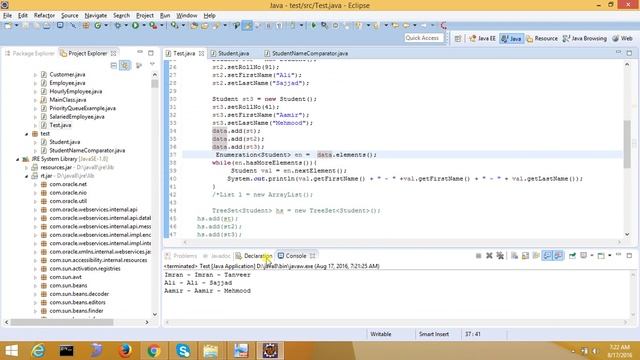Click the New file toolbar icon

(x=8, y=25)
